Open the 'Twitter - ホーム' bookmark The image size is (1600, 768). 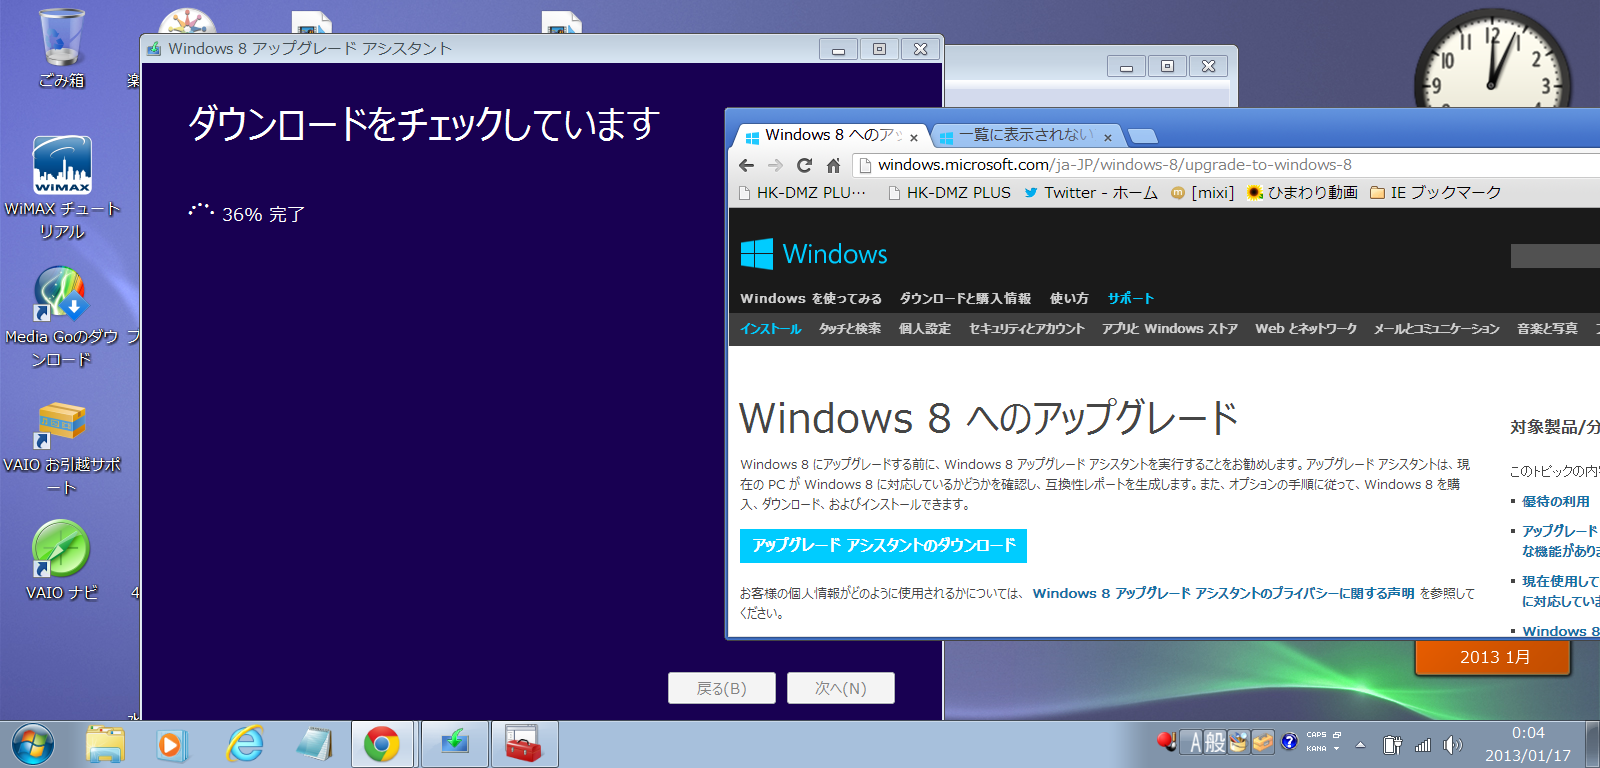(x=1091, y=193)
